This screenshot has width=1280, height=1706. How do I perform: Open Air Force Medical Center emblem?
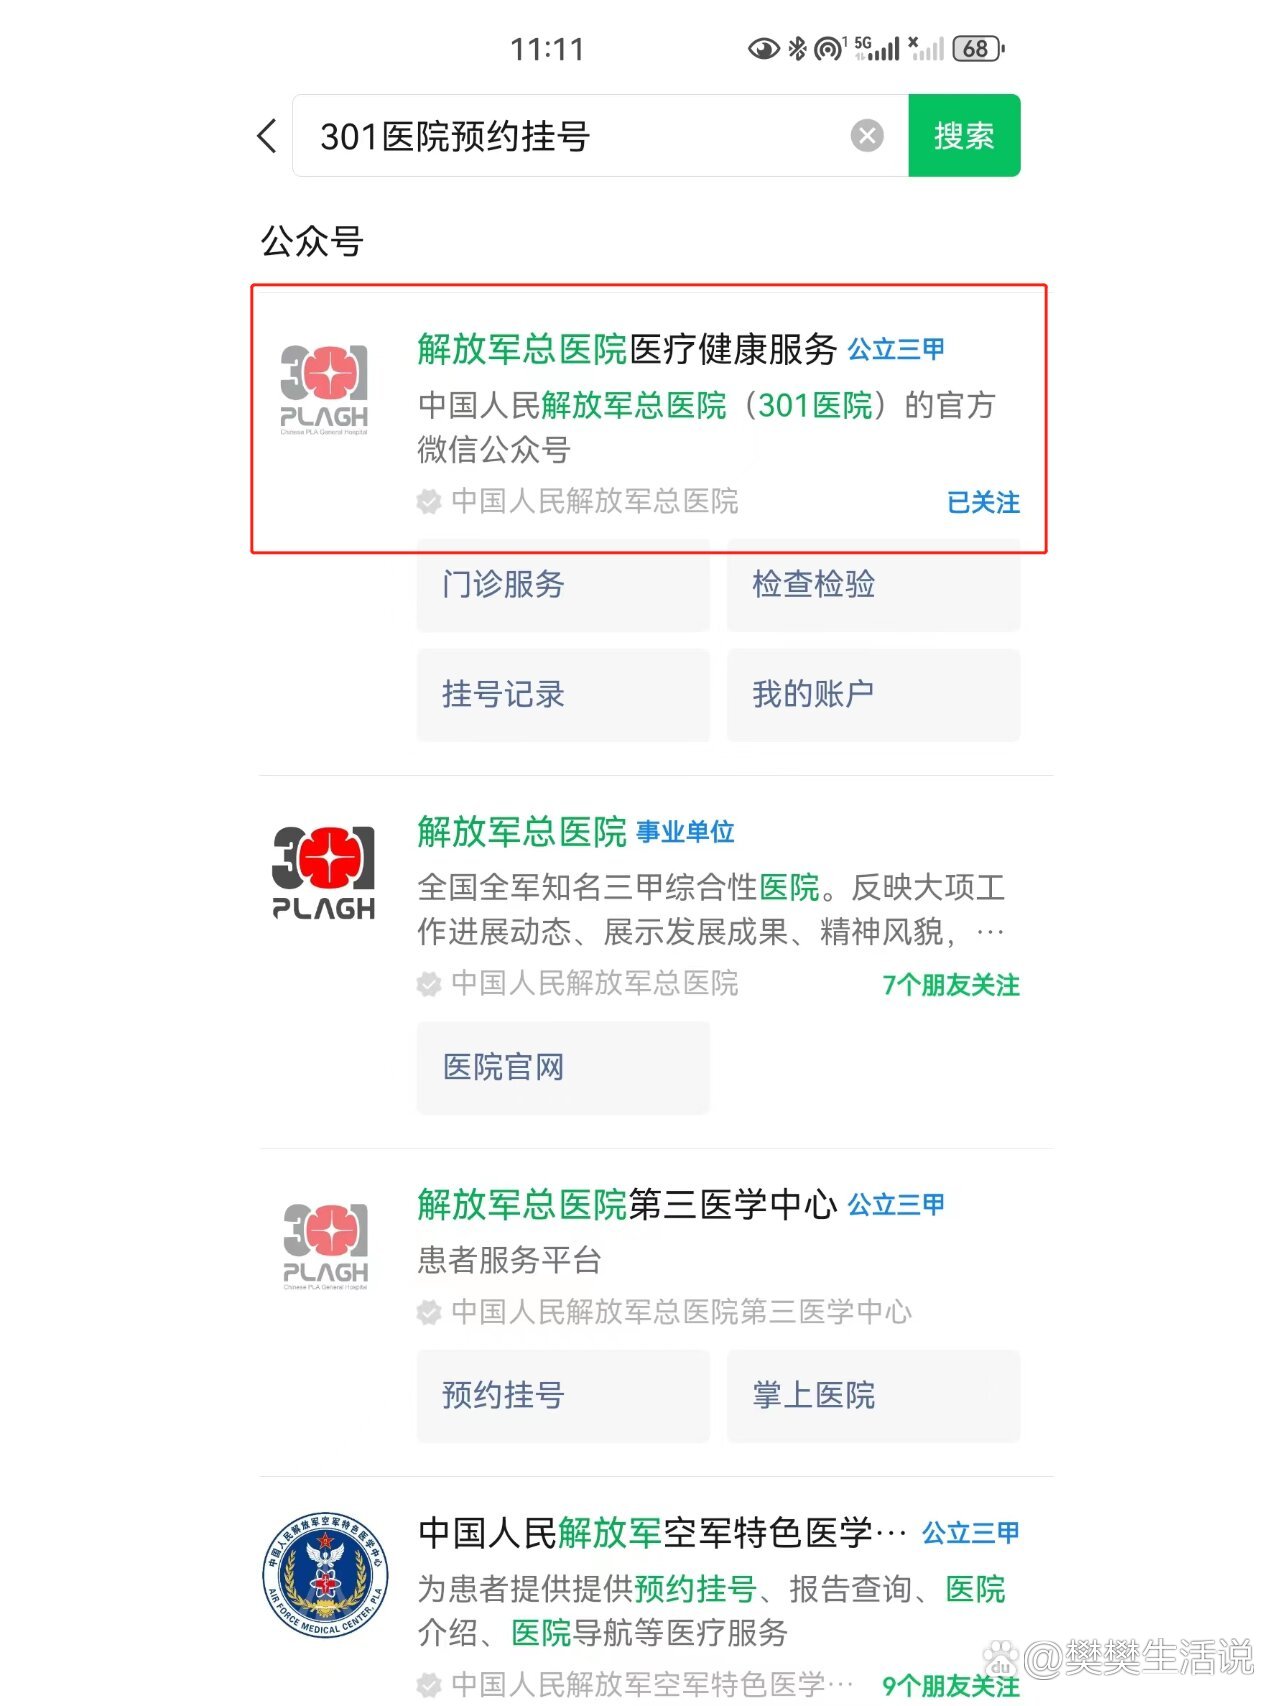coord(324,1575)
